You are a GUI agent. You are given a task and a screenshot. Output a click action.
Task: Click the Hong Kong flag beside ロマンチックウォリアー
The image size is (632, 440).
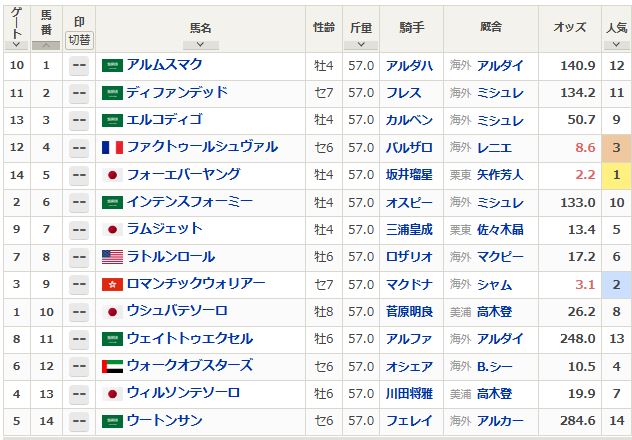tap(112, 284)
